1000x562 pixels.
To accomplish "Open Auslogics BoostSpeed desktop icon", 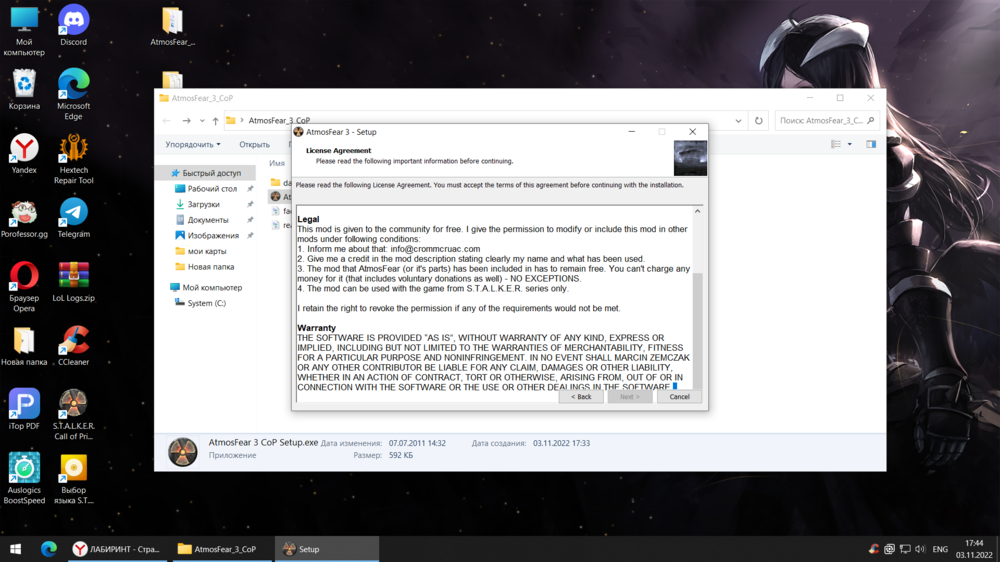I will [x=24, y=473].
